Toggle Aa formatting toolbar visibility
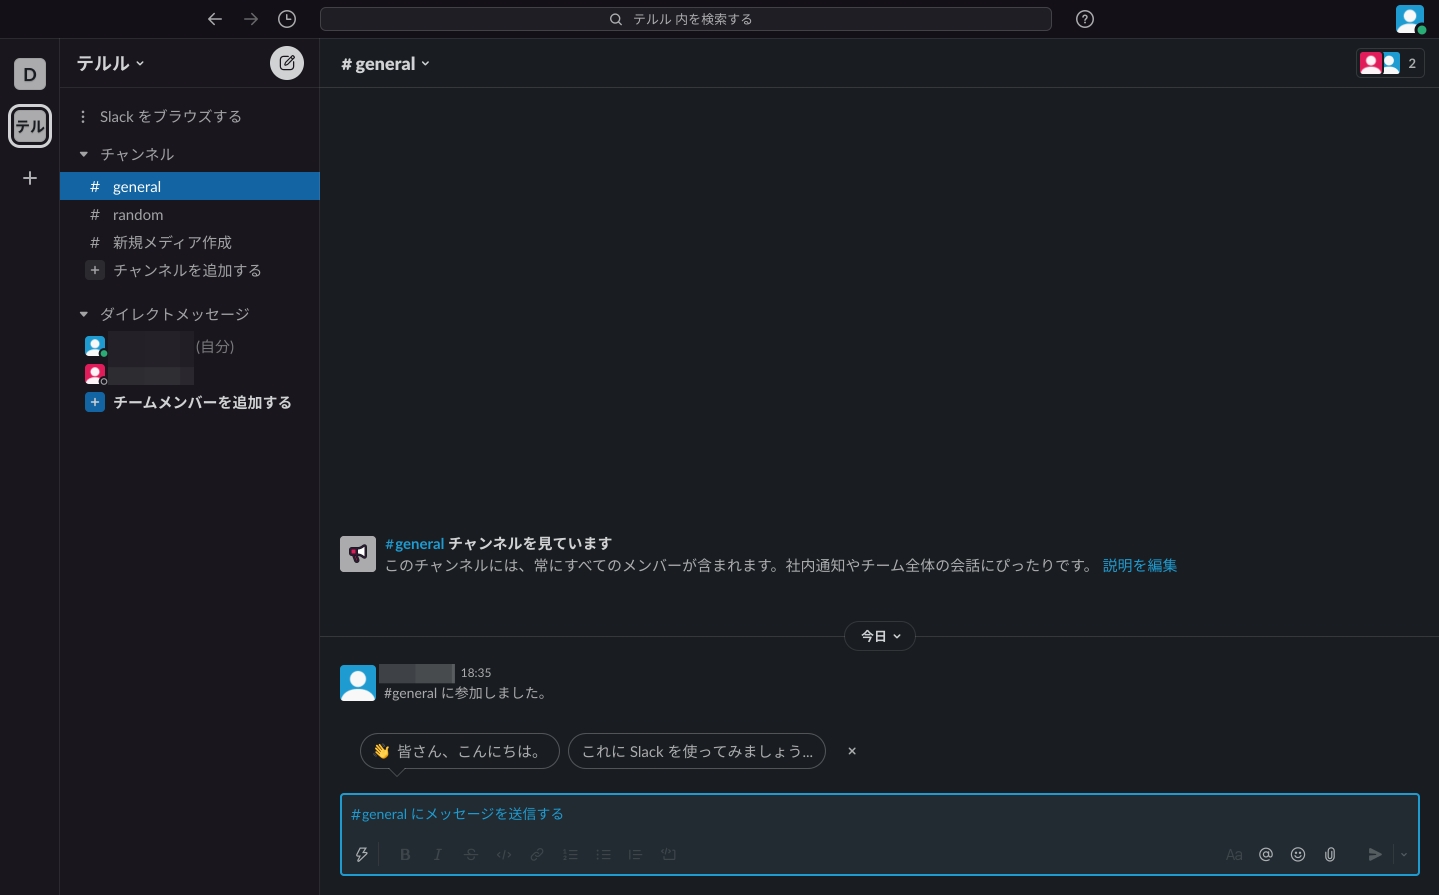 click(1234, 854)
